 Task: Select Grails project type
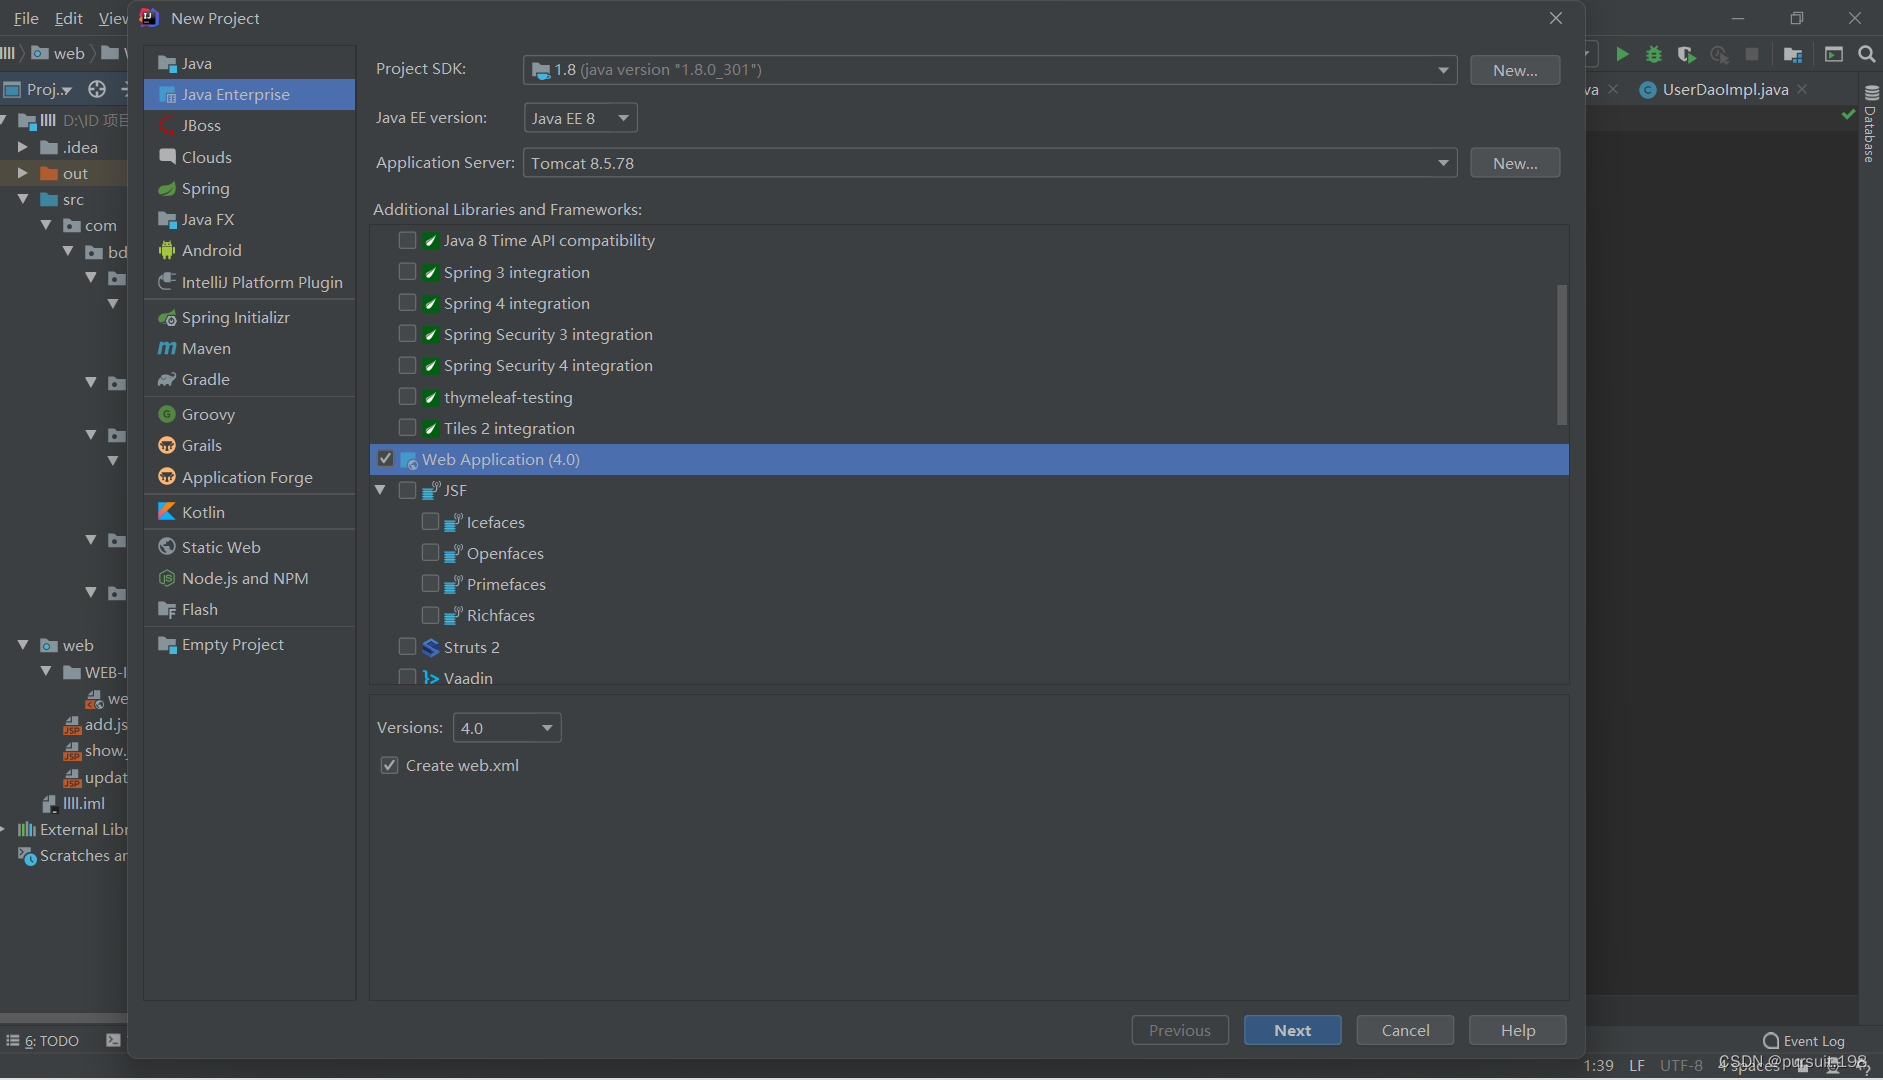(249, 445)
